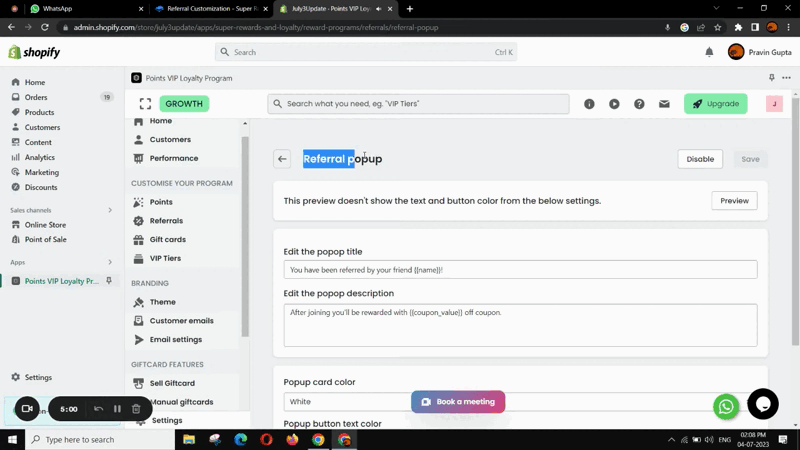Click the play video tutorial icon

tap(614, 104)
